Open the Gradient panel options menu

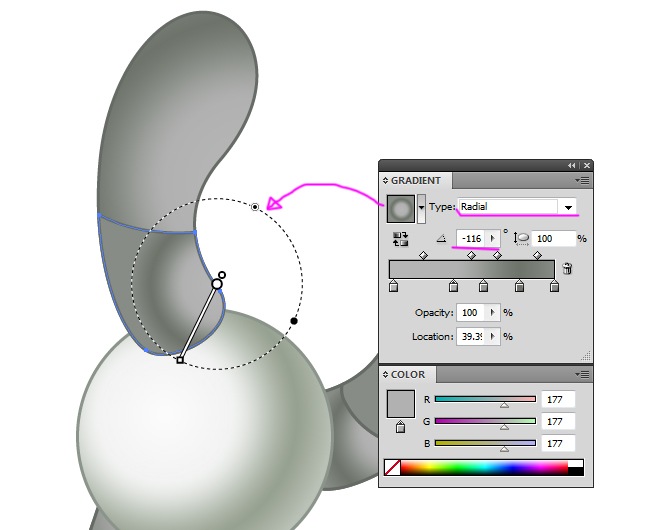(x=583, y=180)
